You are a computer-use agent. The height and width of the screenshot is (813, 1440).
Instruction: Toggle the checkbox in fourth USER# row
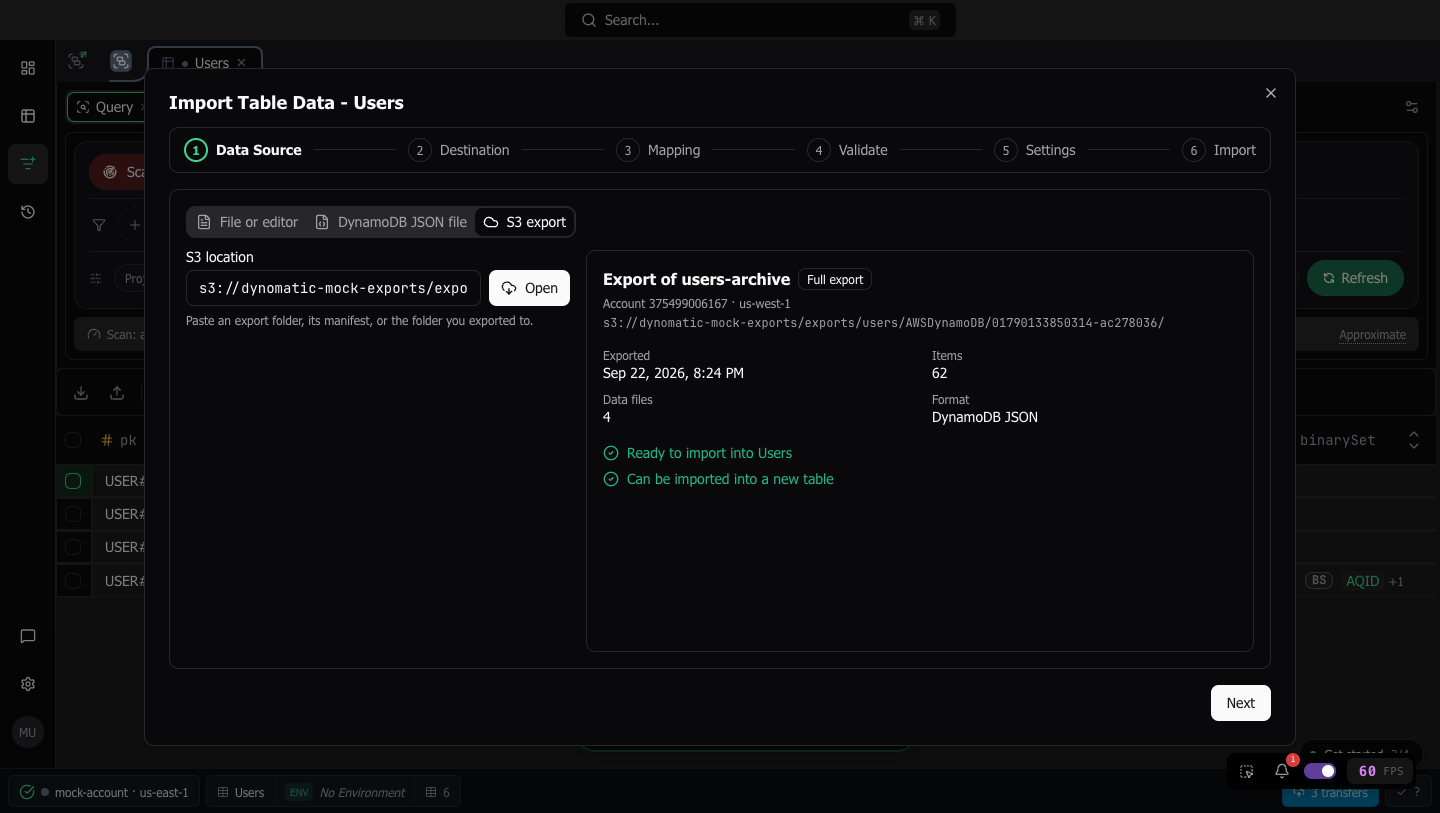[73, 580]
